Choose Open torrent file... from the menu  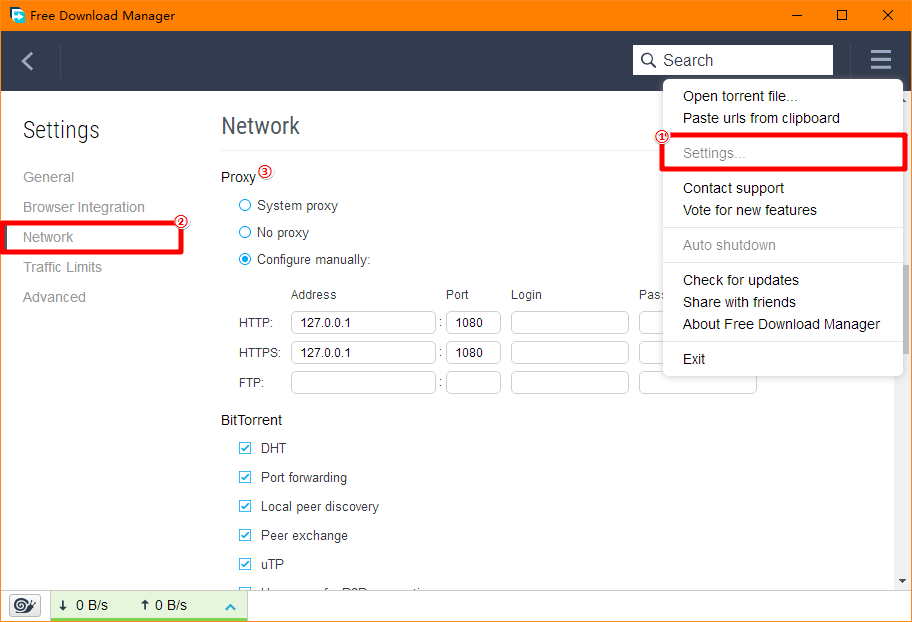740,96
